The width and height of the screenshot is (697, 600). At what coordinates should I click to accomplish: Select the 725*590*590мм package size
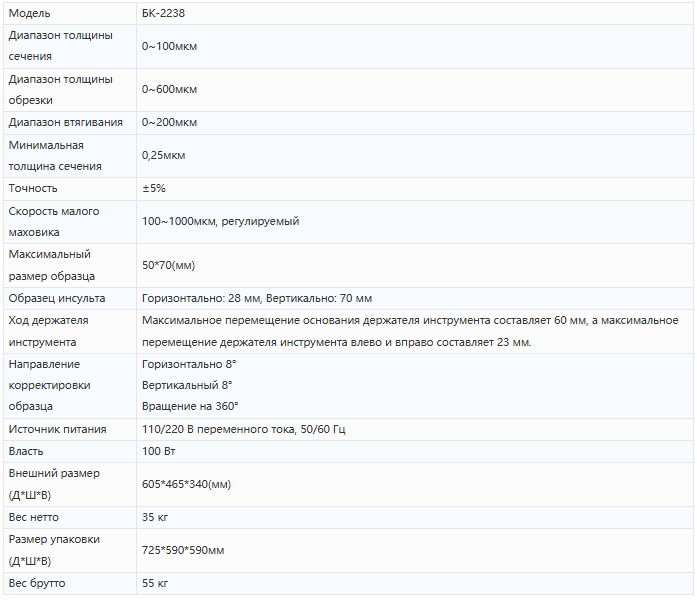click(x=183, y=550)
